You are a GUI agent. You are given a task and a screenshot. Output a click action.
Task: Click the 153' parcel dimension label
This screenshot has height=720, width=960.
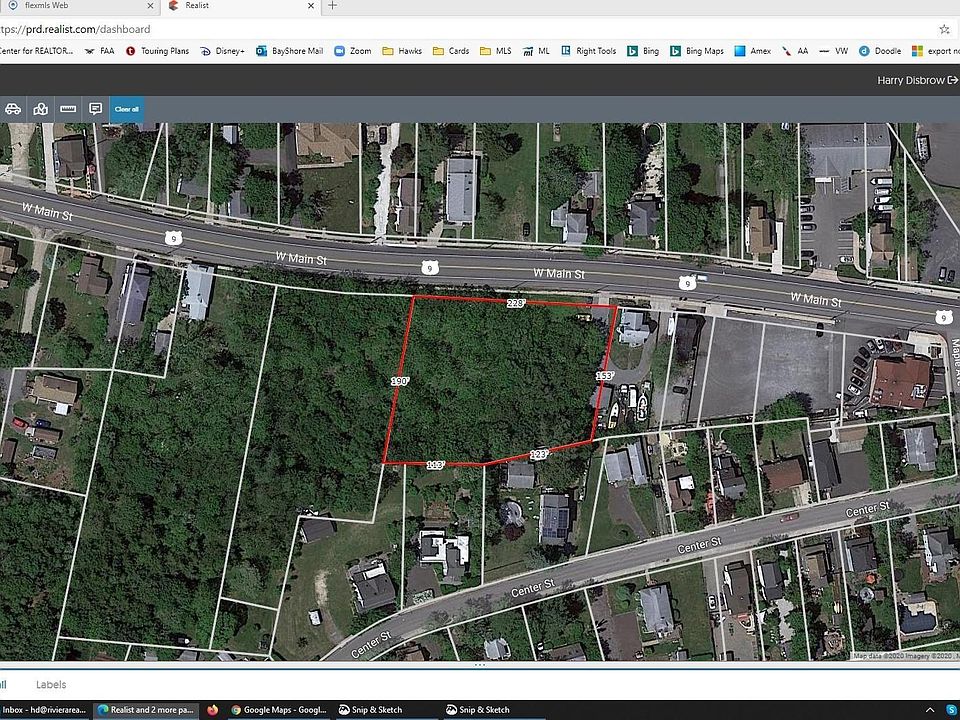(604, 375)
